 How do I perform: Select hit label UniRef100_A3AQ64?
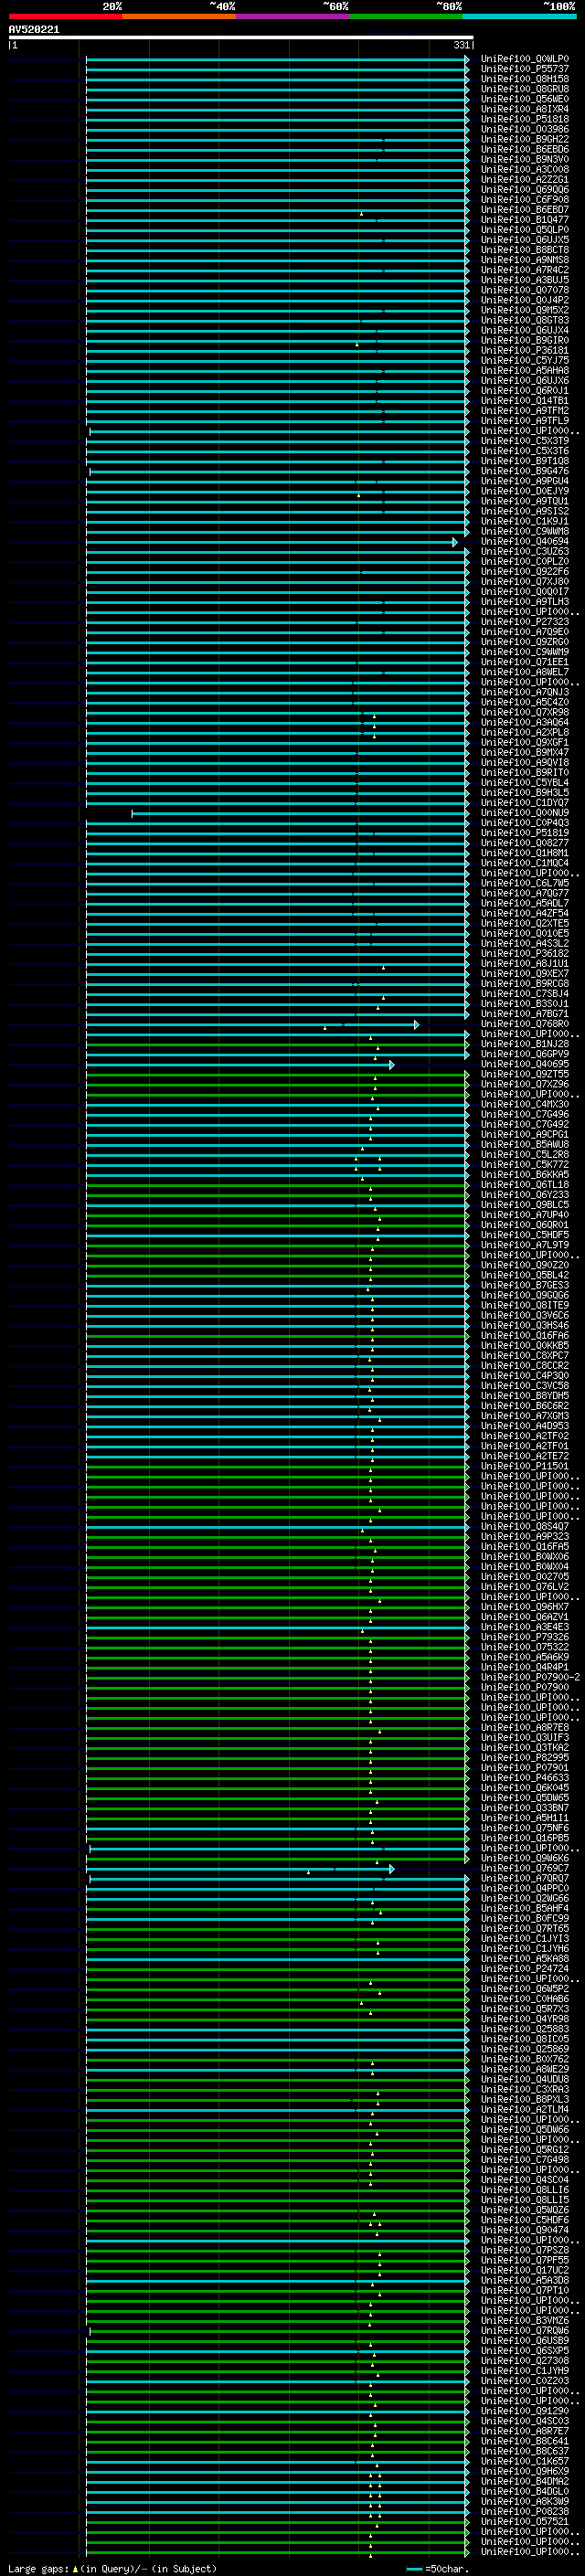coord(525,722)
